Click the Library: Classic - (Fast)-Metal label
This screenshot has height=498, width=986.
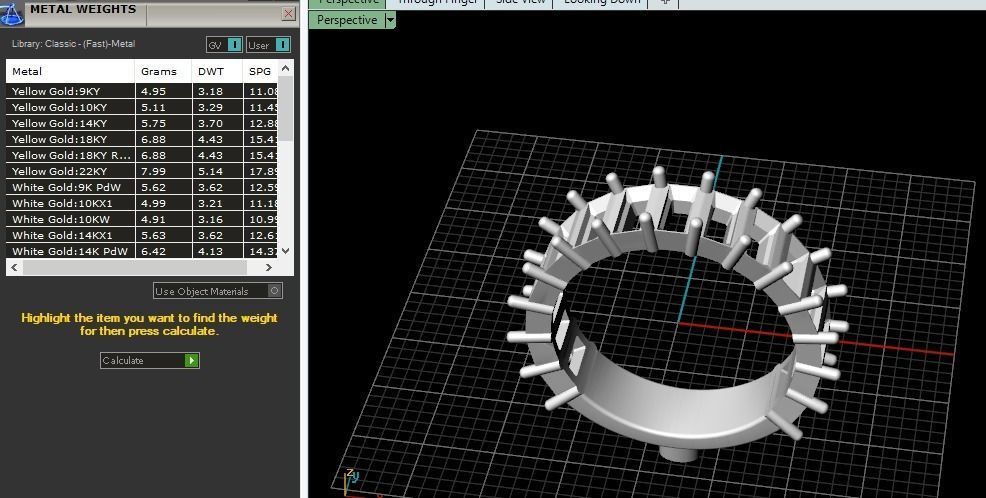74,44
